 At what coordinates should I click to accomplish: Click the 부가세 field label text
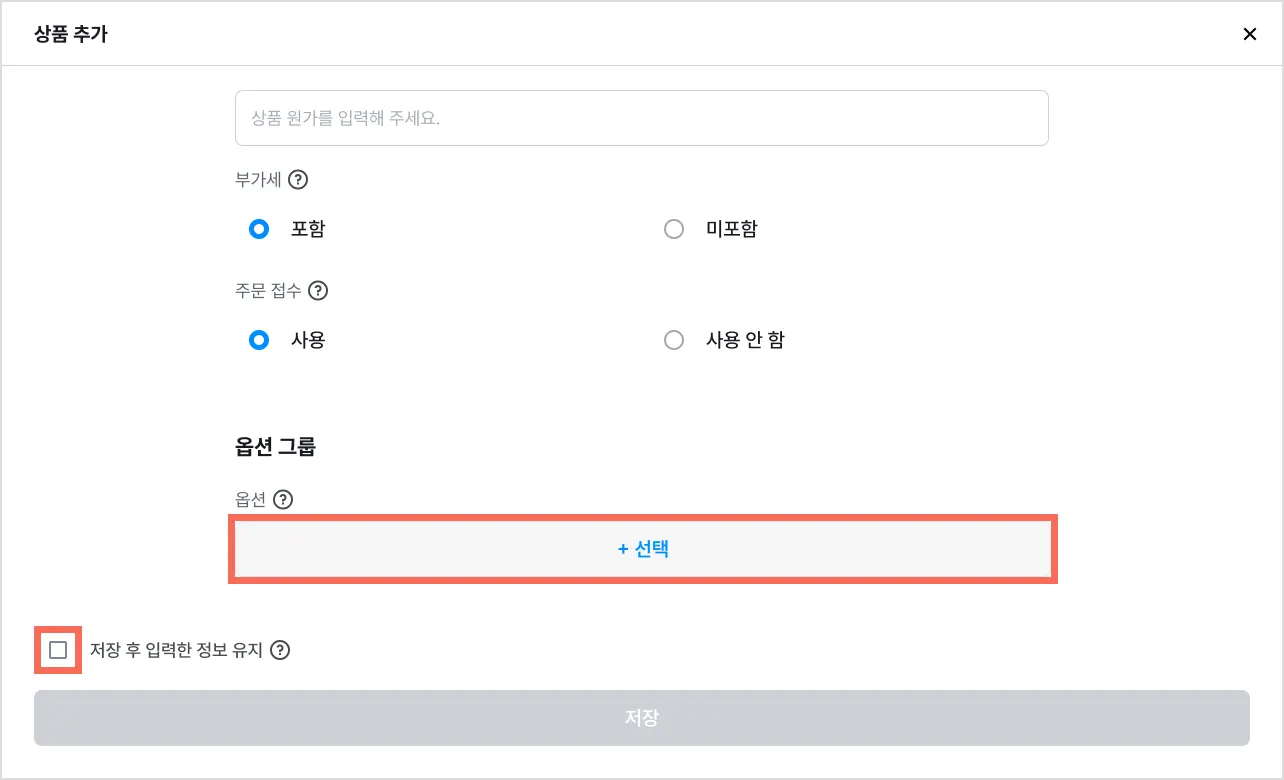tap(257, 181)
